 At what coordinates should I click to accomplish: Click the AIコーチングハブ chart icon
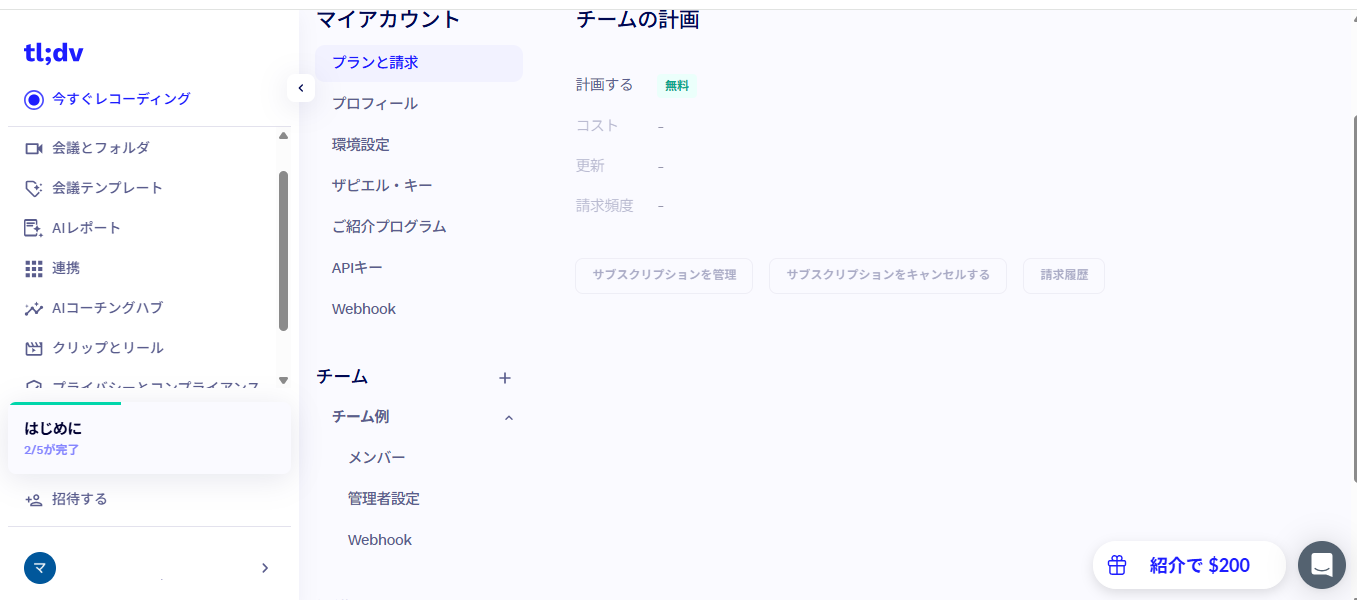(x=34, y=308)
